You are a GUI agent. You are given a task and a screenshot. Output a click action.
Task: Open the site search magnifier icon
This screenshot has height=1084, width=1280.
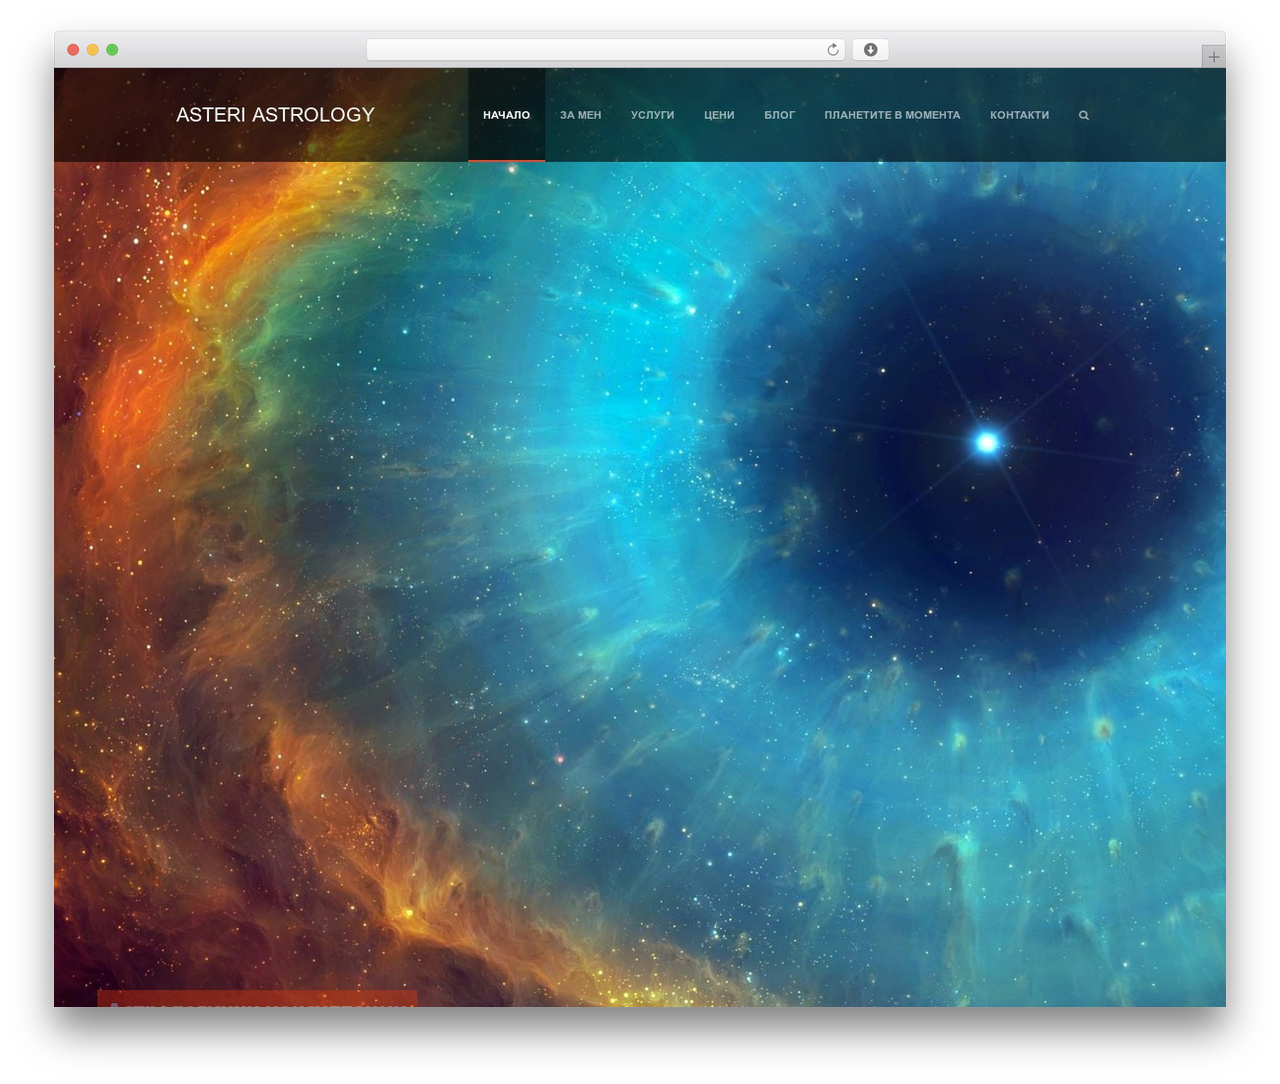(1083, 115)
